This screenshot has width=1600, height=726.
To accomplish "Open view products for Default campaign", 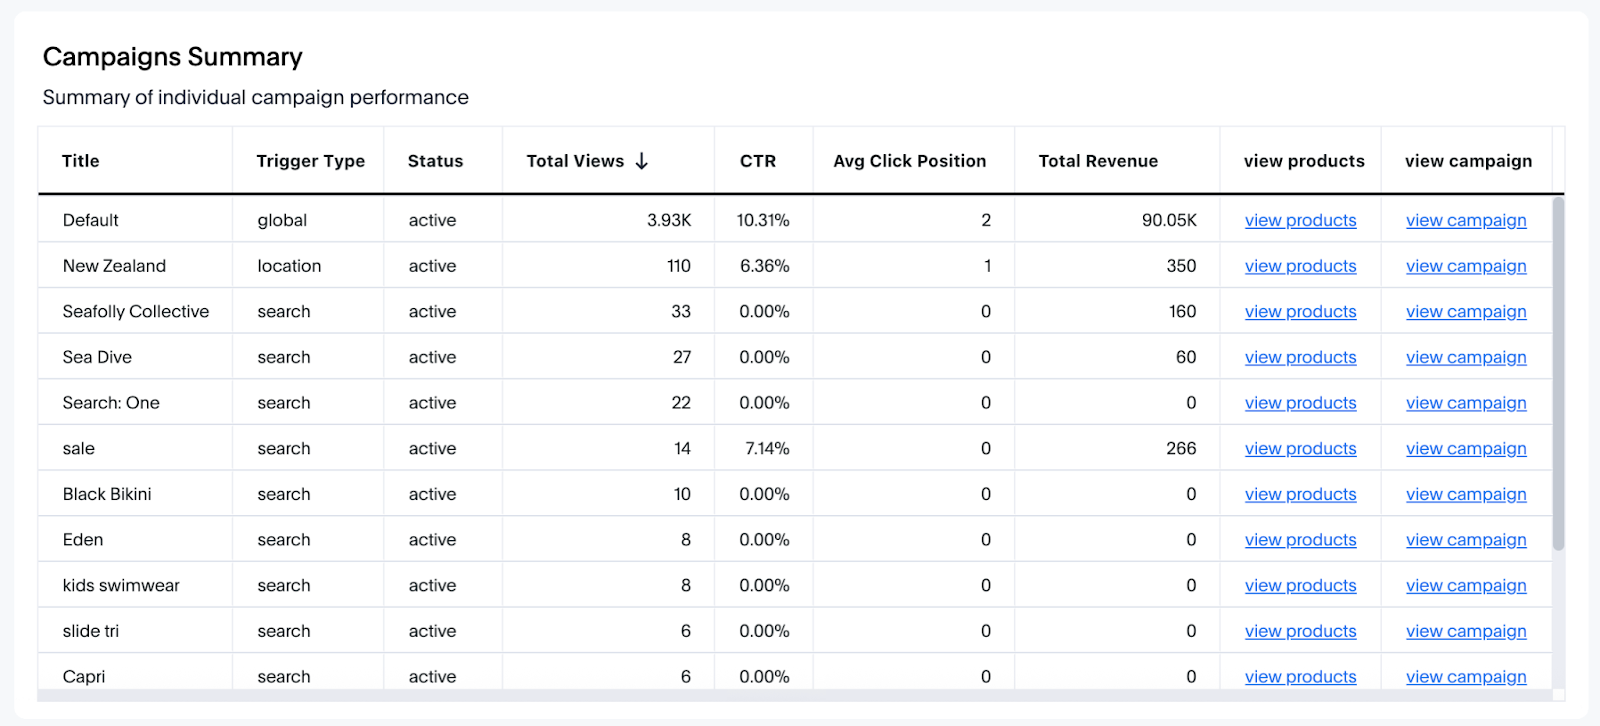I will coord(1300,221).
